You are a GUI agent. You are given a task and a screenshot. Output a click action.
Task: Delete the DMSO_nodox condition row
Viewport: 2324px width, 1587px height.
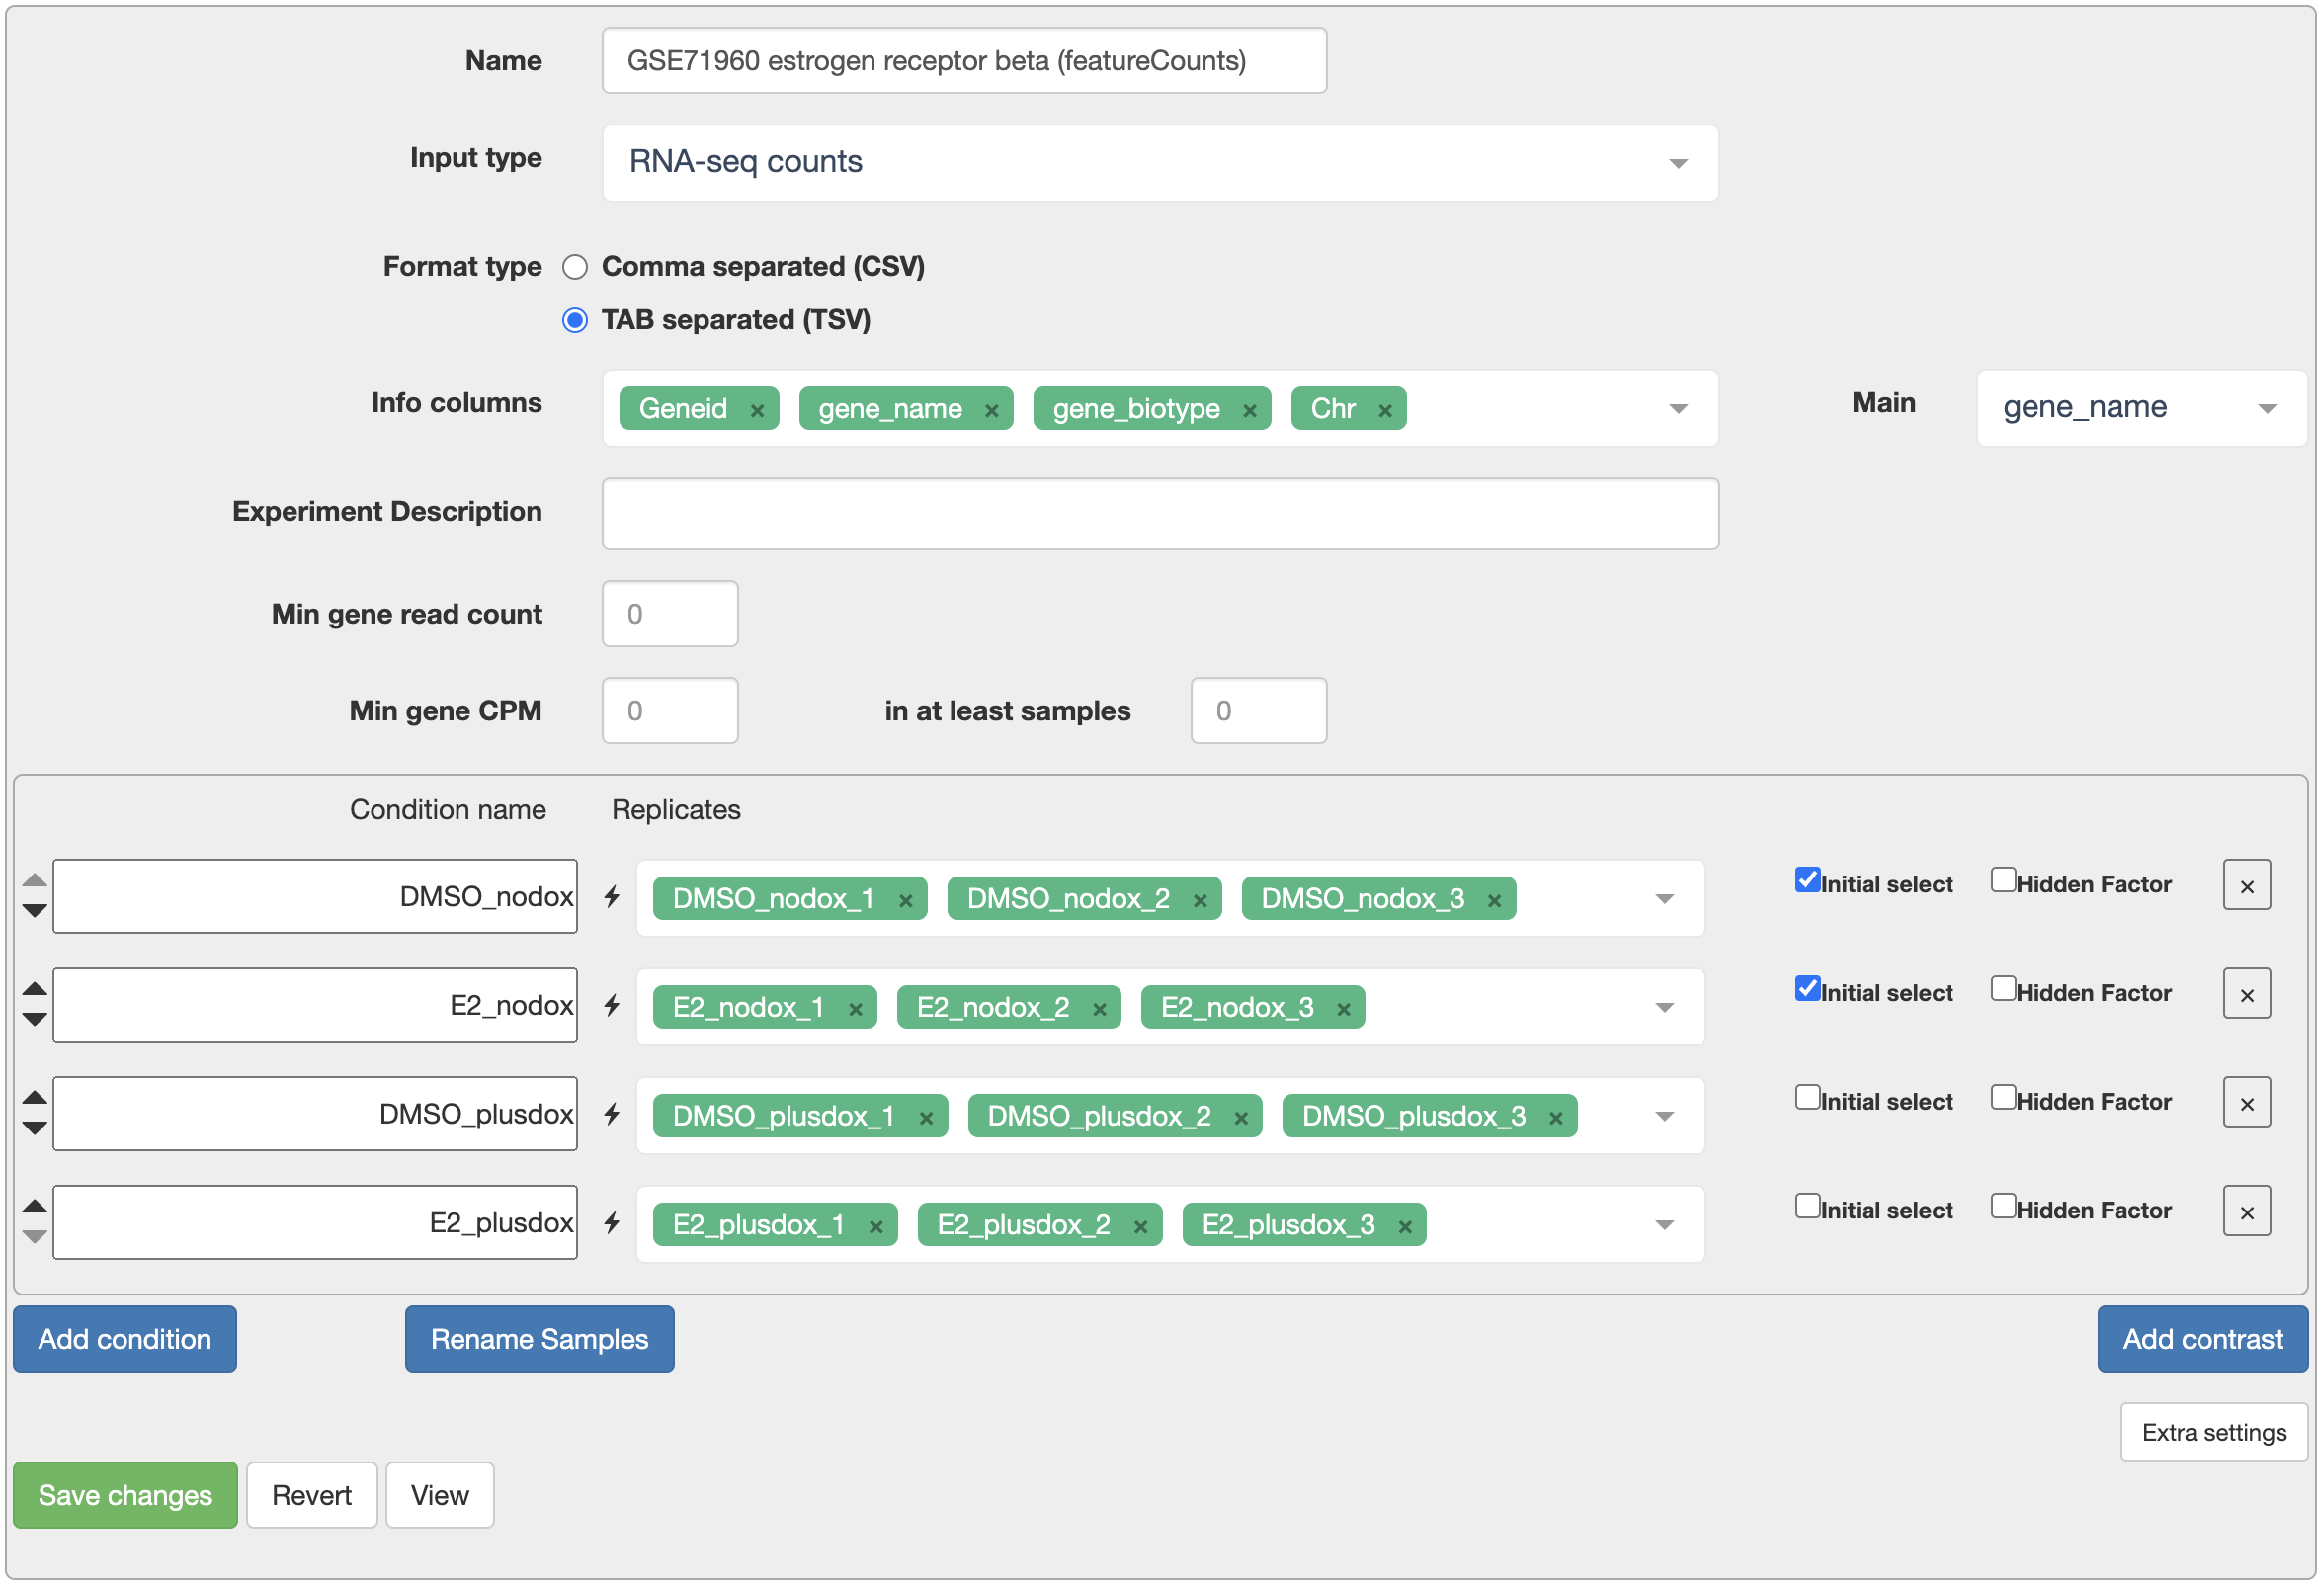click(x=2247, y=886)
